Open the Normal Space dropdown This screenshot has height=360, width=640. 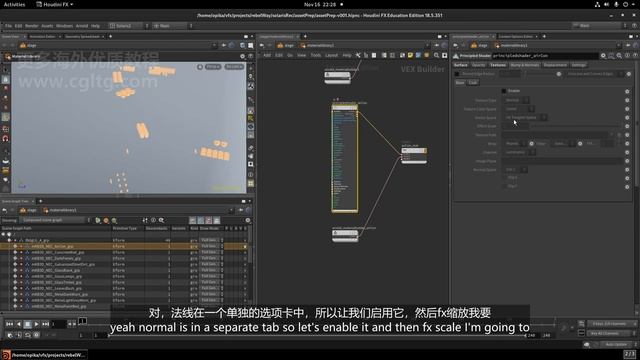tap(516, 169)
